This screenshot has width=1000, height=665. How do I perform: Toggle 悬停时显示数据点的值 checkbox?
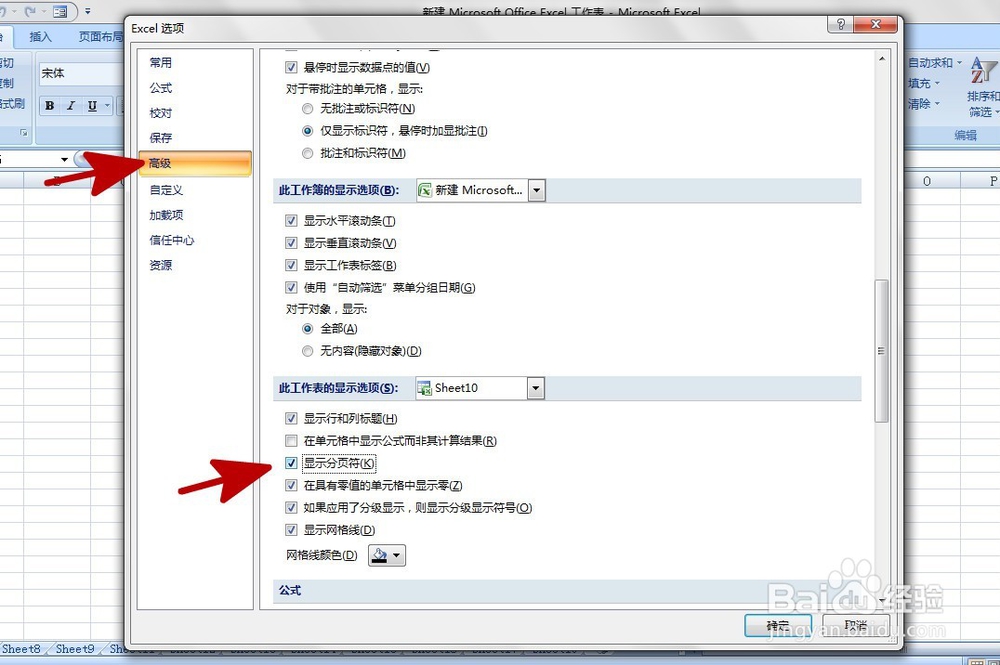[x=291, y=67]
